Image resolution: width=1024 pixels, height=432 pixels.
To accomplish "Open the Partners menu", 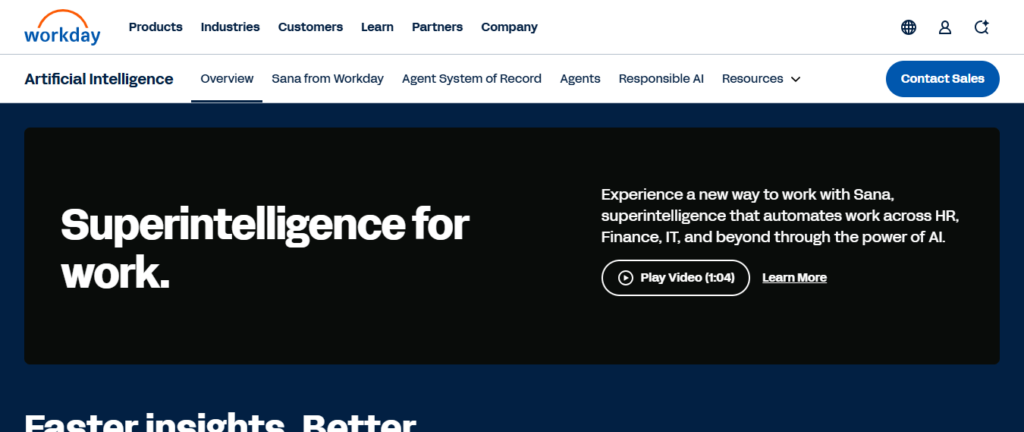I will pyautogui.click(x=437, y=27).
